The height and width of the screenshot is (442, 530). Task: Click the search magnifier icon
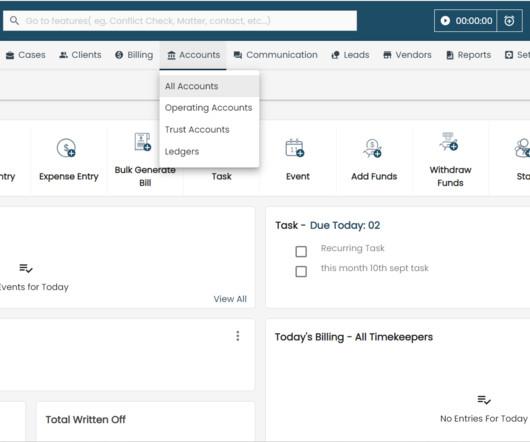pos(14,21)
